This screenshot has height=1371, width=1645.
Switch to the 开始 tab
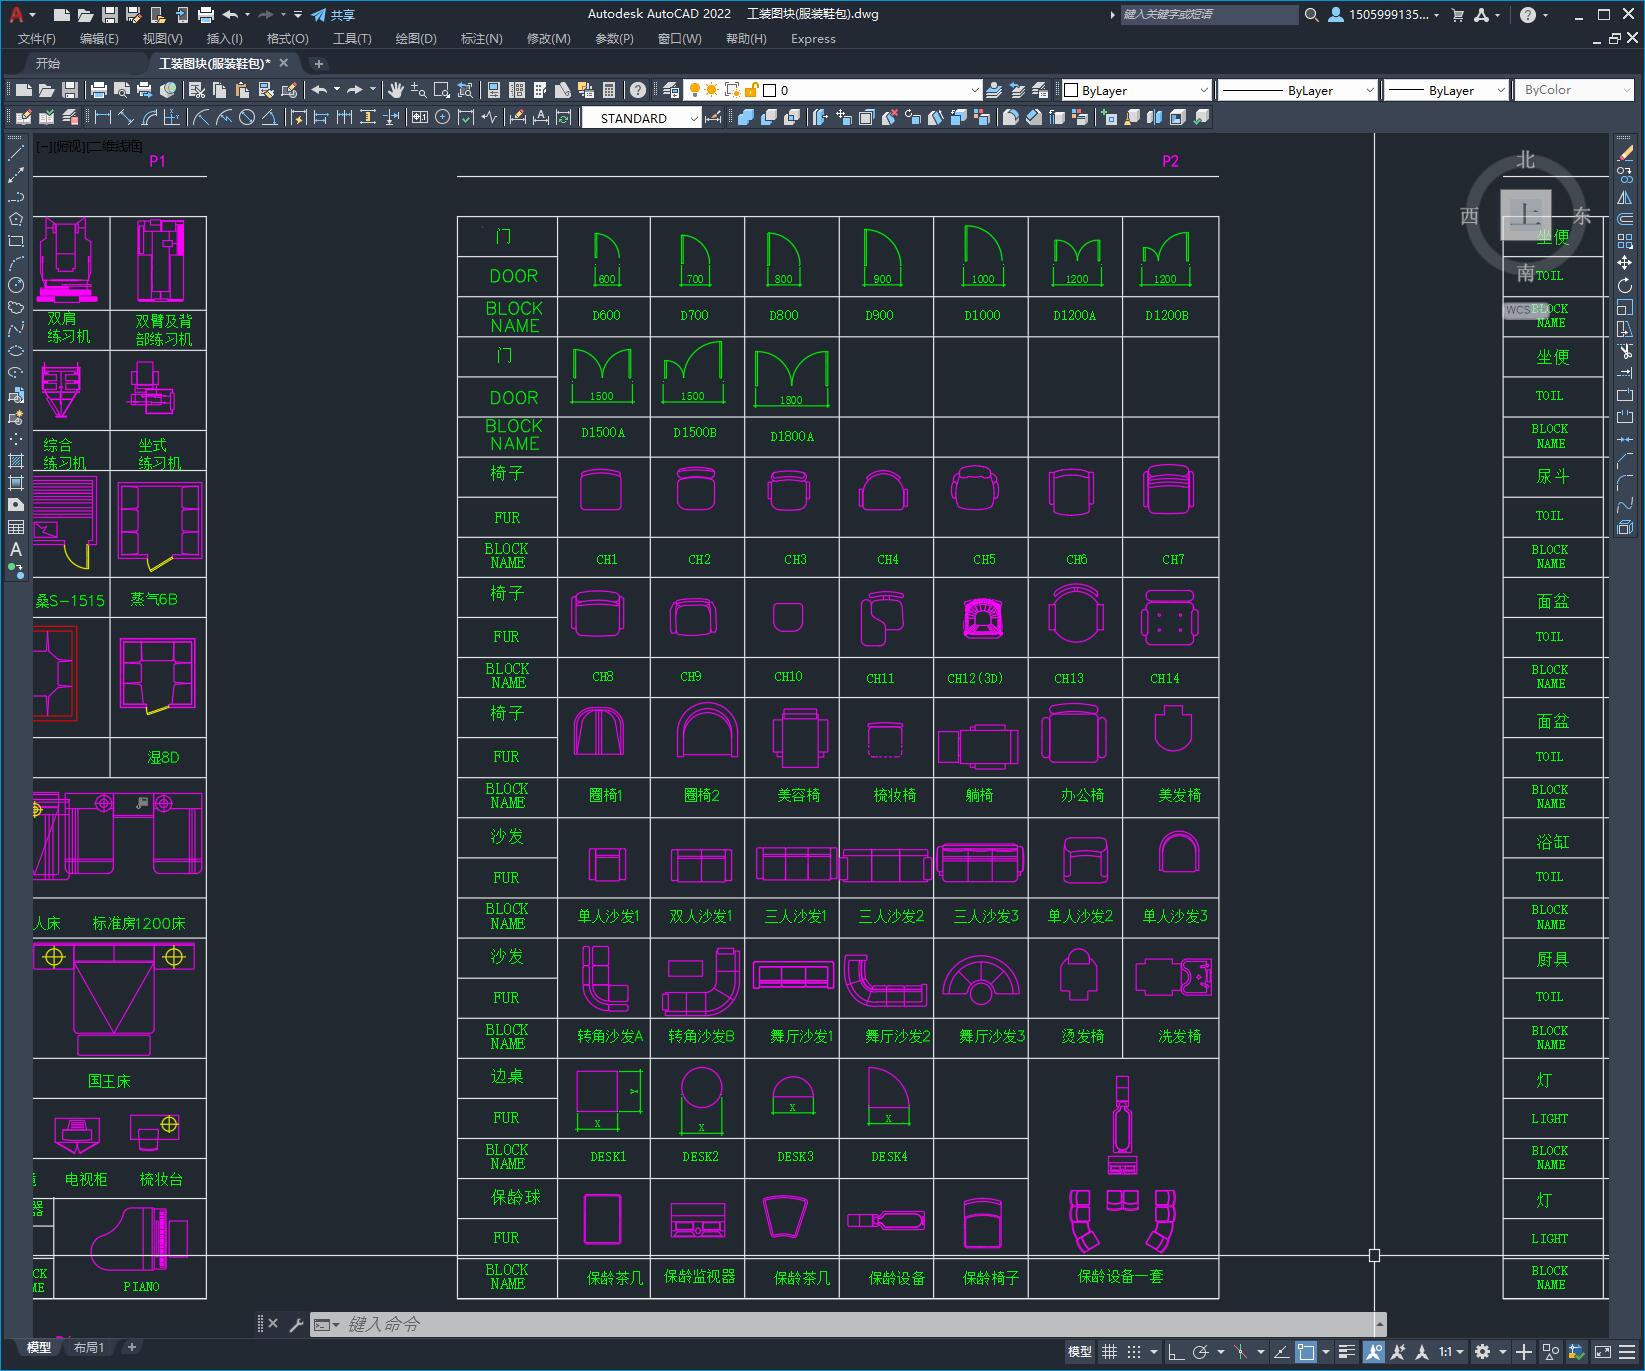click(48, 63)
